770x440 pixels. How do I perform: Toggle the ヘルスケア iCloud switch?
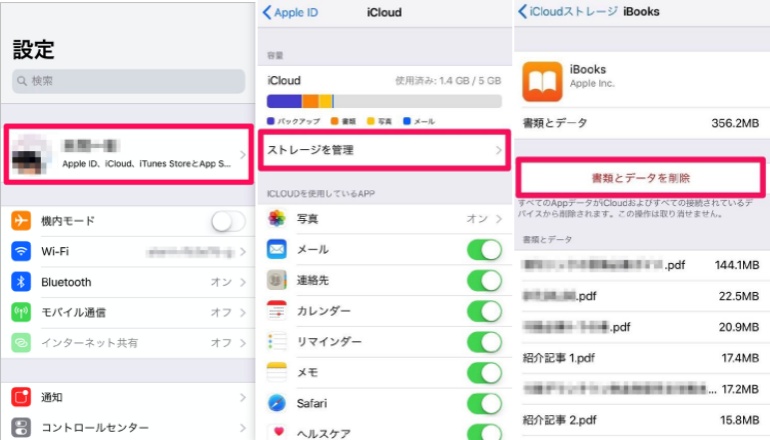(484, 432)
